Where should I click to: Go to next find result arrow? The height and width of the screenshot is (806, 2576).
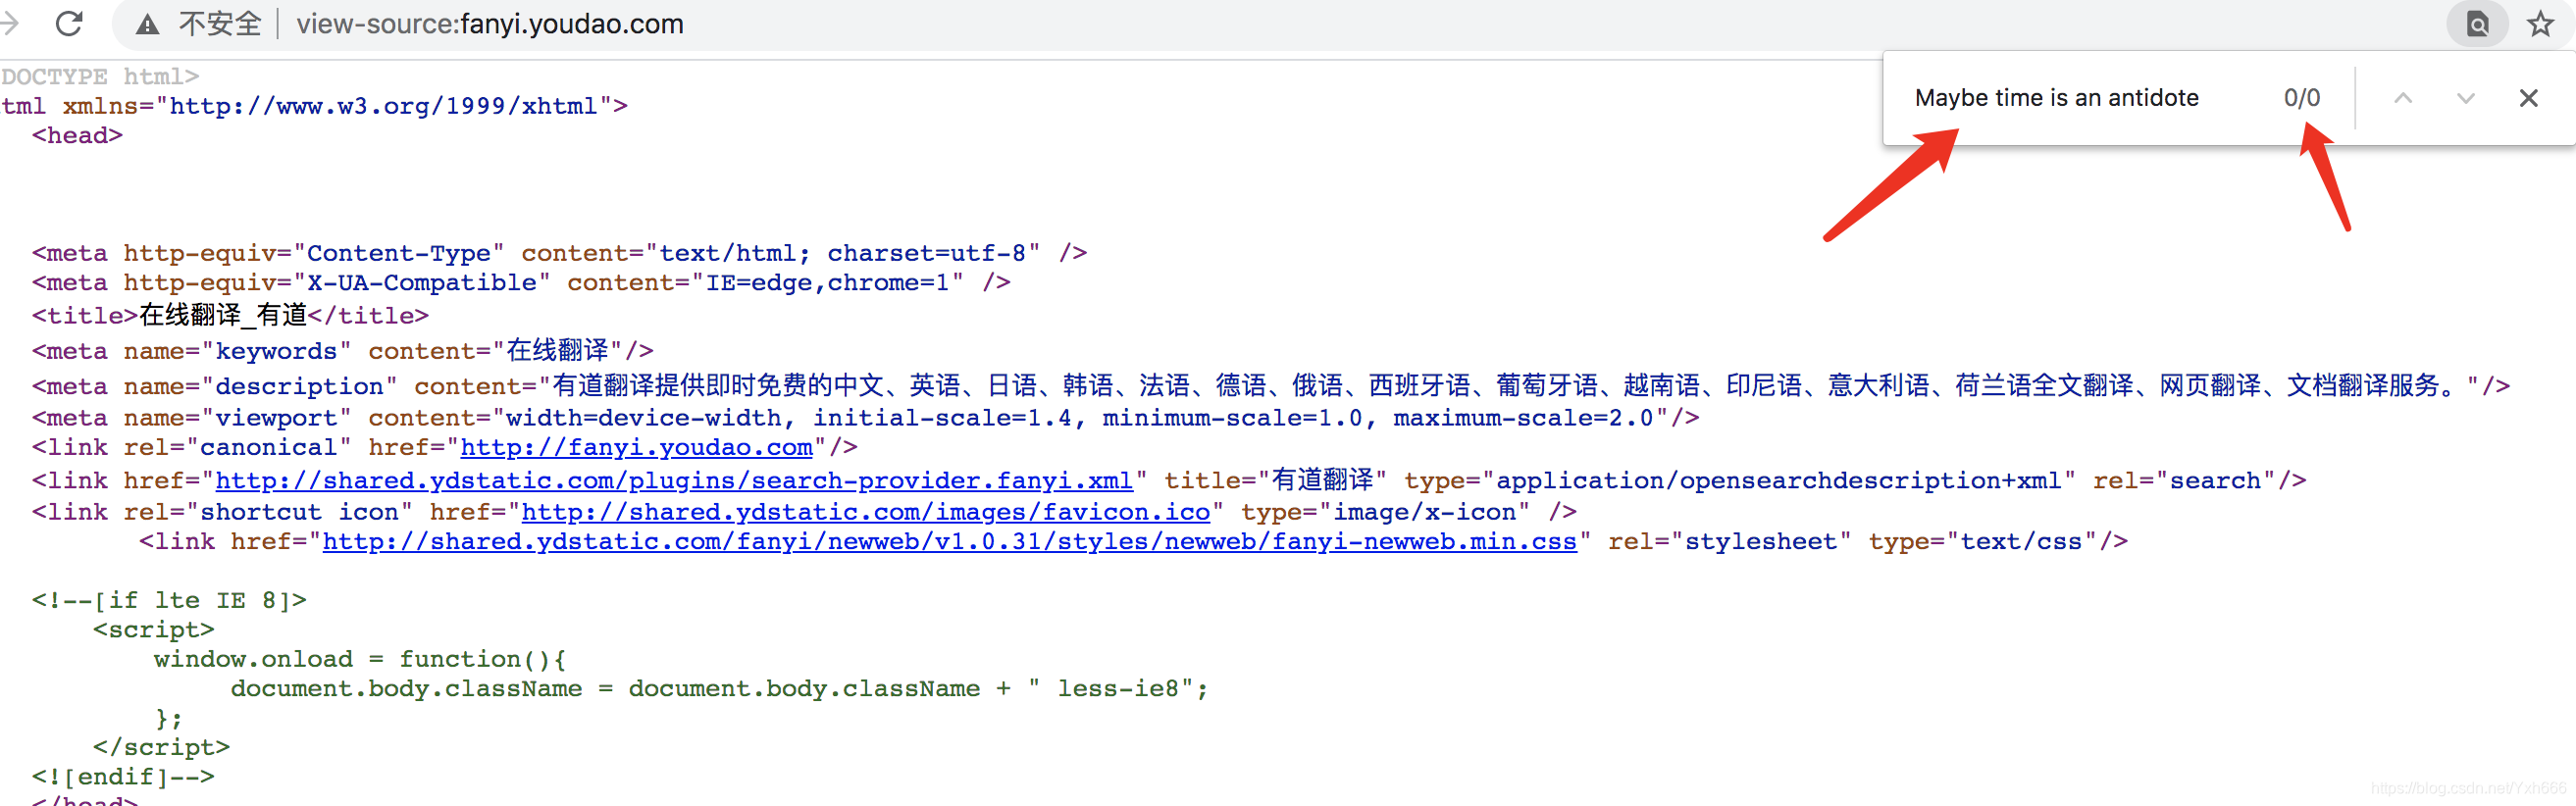2466,98
